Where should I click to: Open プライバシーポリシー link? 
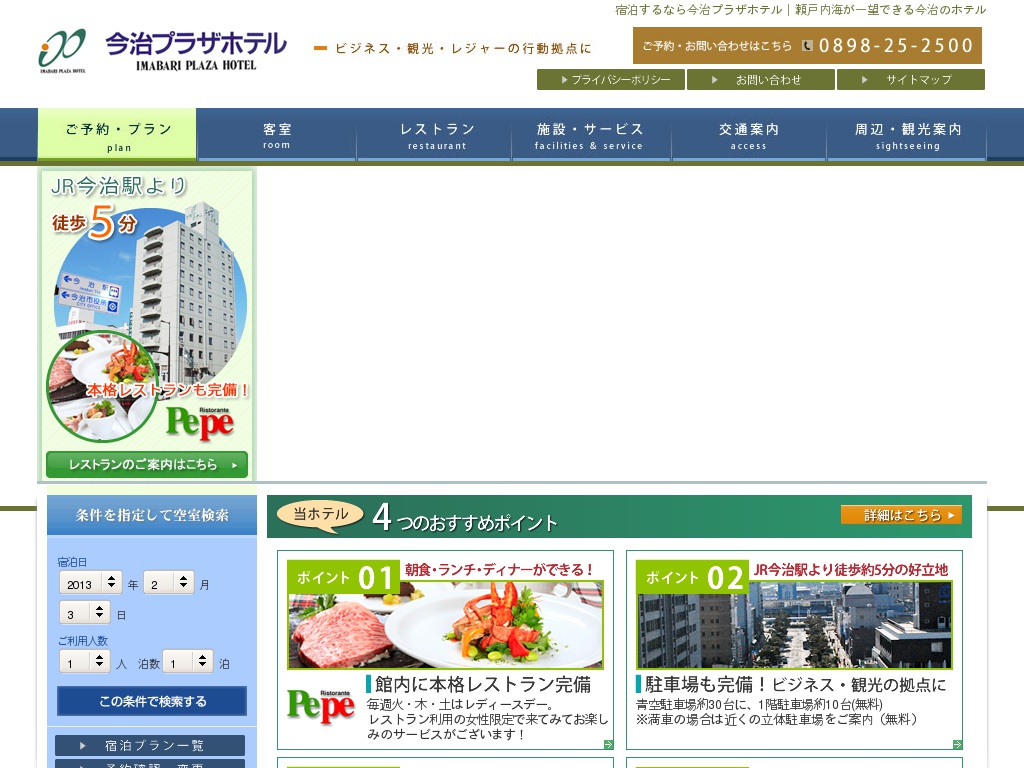point(611,80)
